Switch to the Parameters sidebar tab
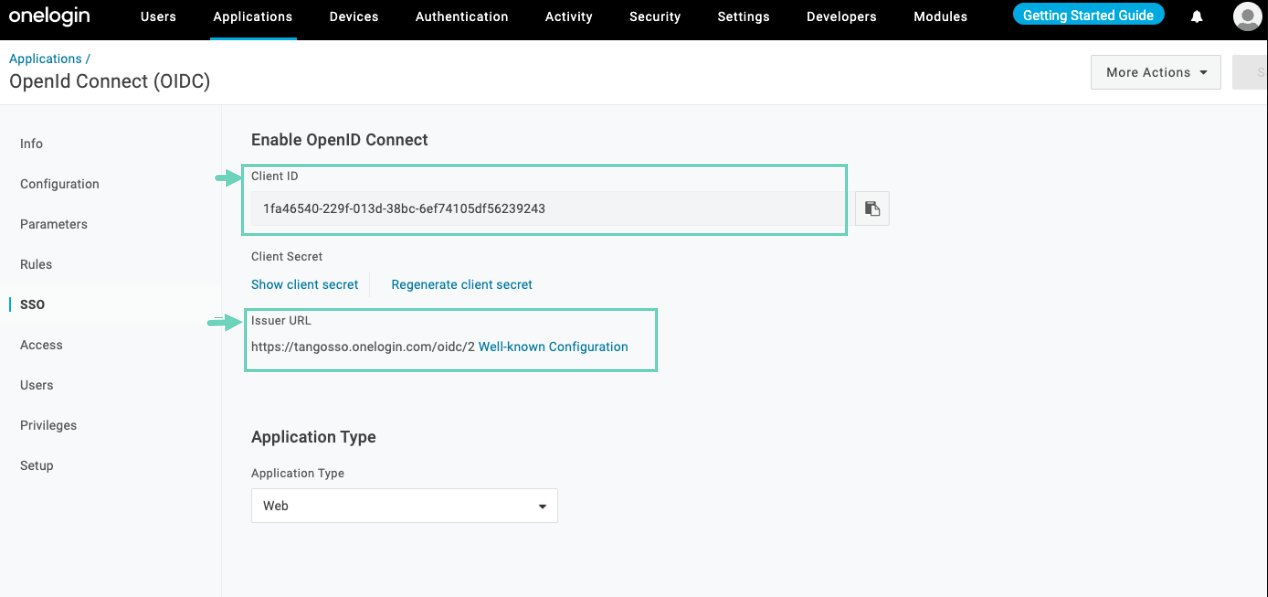This screenshot has height=597, width=1268. pos(54,224)
